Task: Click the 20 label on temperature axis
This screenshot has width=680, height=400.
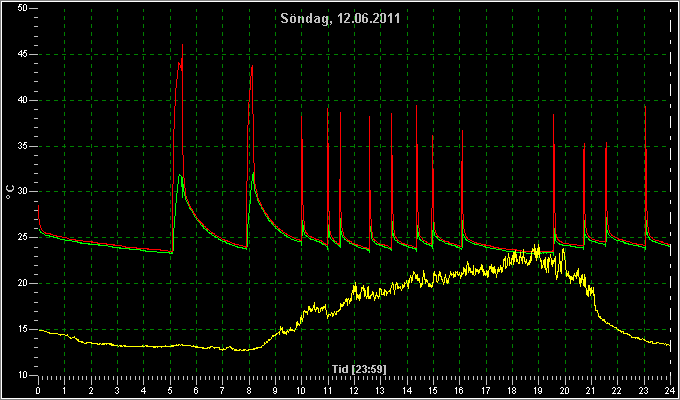Action: coord(22,283)
